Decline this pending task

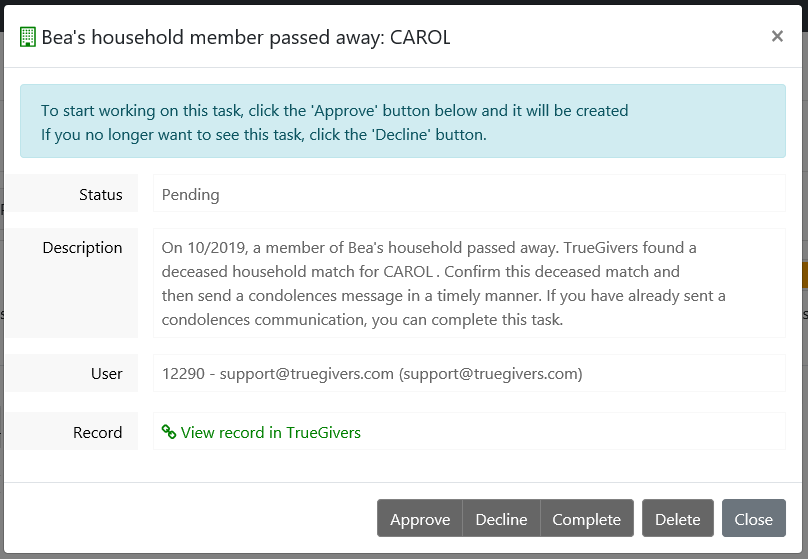coord(501,519)
